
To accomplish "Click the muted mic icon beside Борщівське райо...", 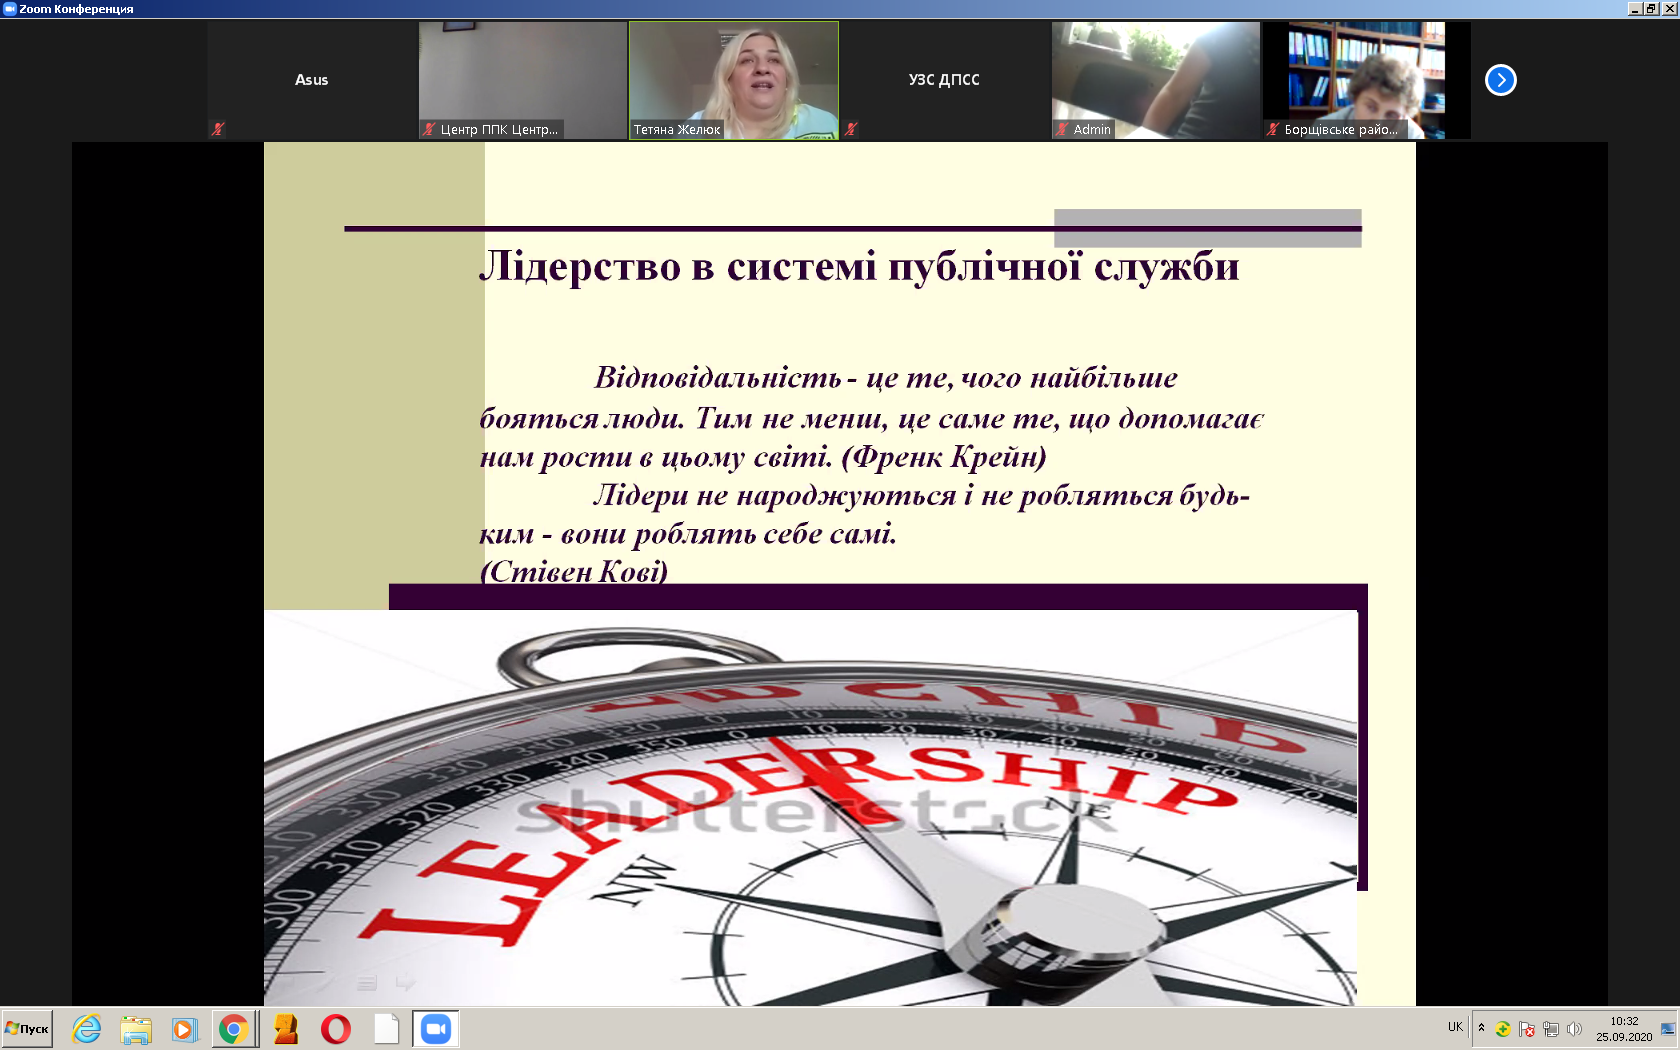I will 1273,129.
